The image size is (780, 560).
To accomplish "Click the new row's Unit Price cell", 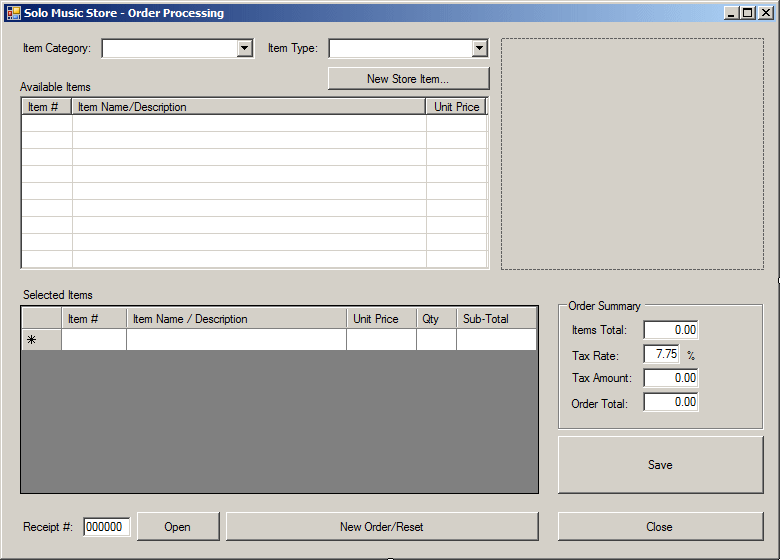I will click(x=382, y=340).
